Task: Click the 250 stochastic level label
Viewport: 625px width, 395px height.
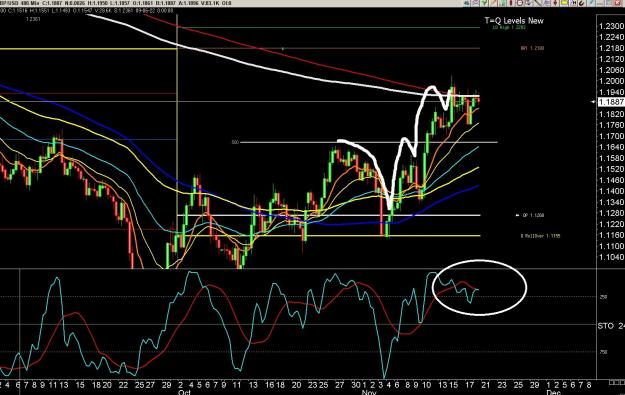Action: coord(603,297)
